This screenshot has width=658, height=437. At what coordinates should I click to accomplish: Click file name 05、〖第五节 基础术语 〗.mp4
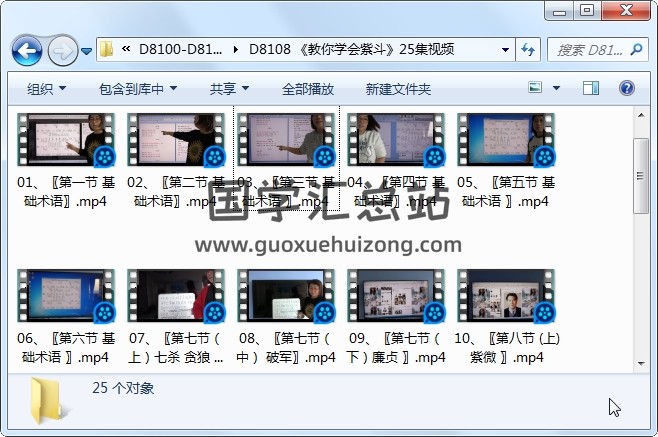coord(506,192)
